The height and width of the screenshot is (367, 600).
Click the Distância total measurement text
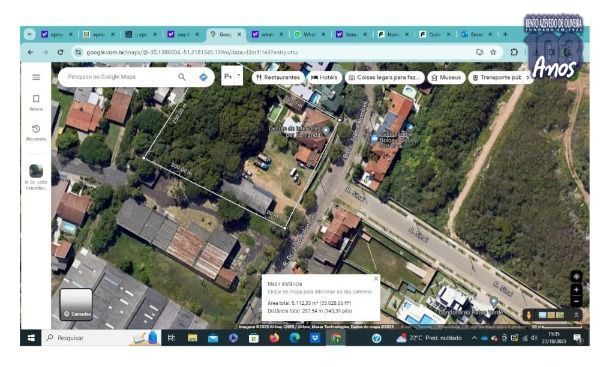point(309,311)
